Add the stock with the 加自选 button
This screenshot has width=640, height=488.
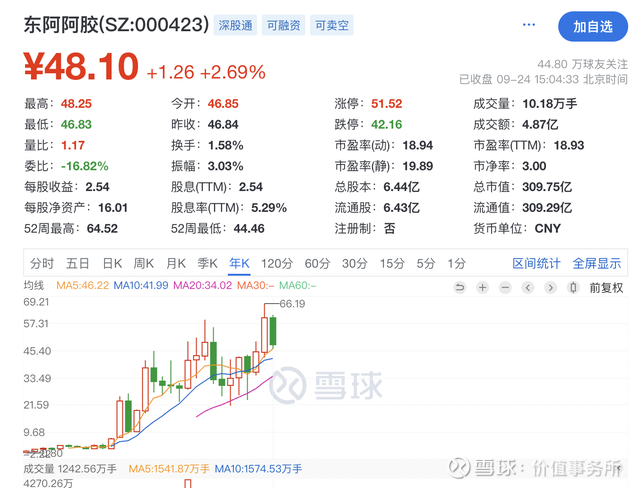click(593, 27)
